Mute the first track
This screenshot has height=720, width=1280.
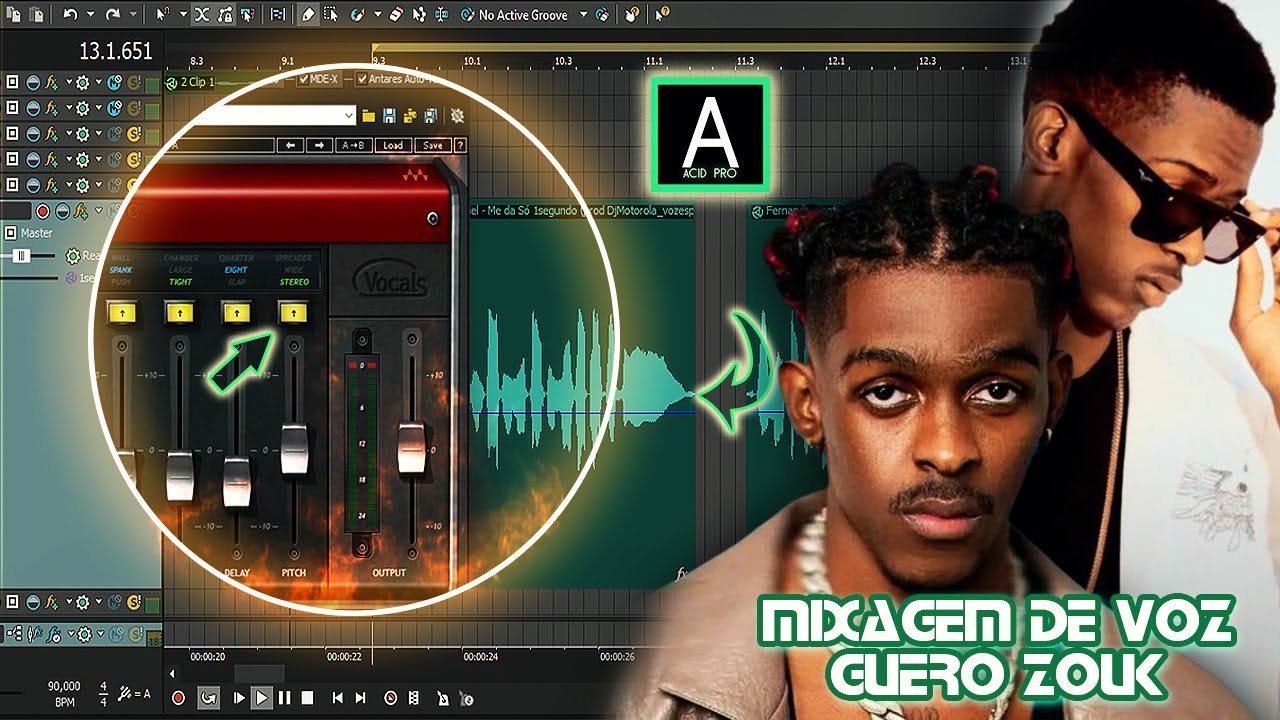click(x=115, y=82)
